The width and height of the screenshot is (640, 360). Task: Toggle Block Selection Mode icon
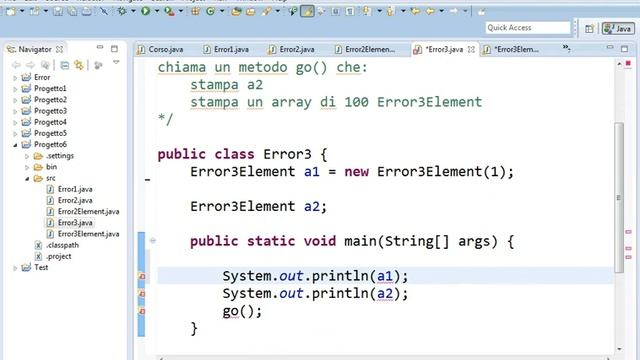click(x=336, y=11)
